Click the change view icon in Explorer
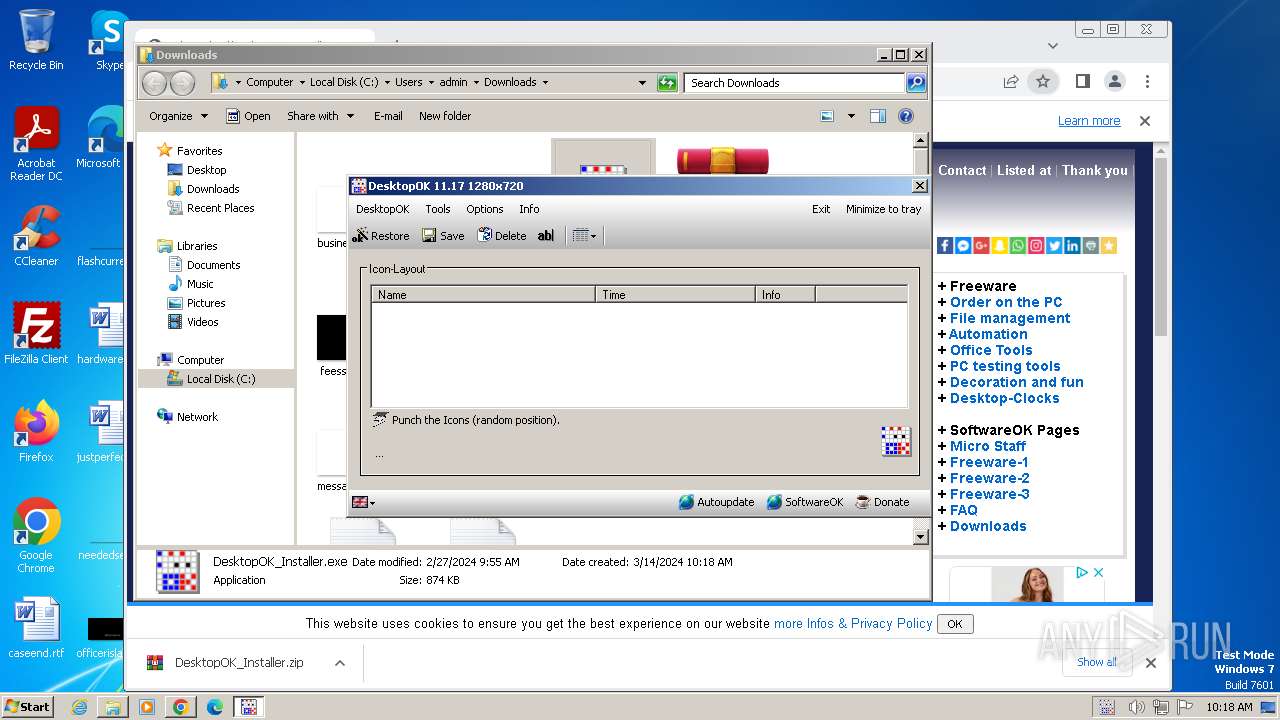The height and width of the screenshot is (720, 1280). tap(827, 116)
